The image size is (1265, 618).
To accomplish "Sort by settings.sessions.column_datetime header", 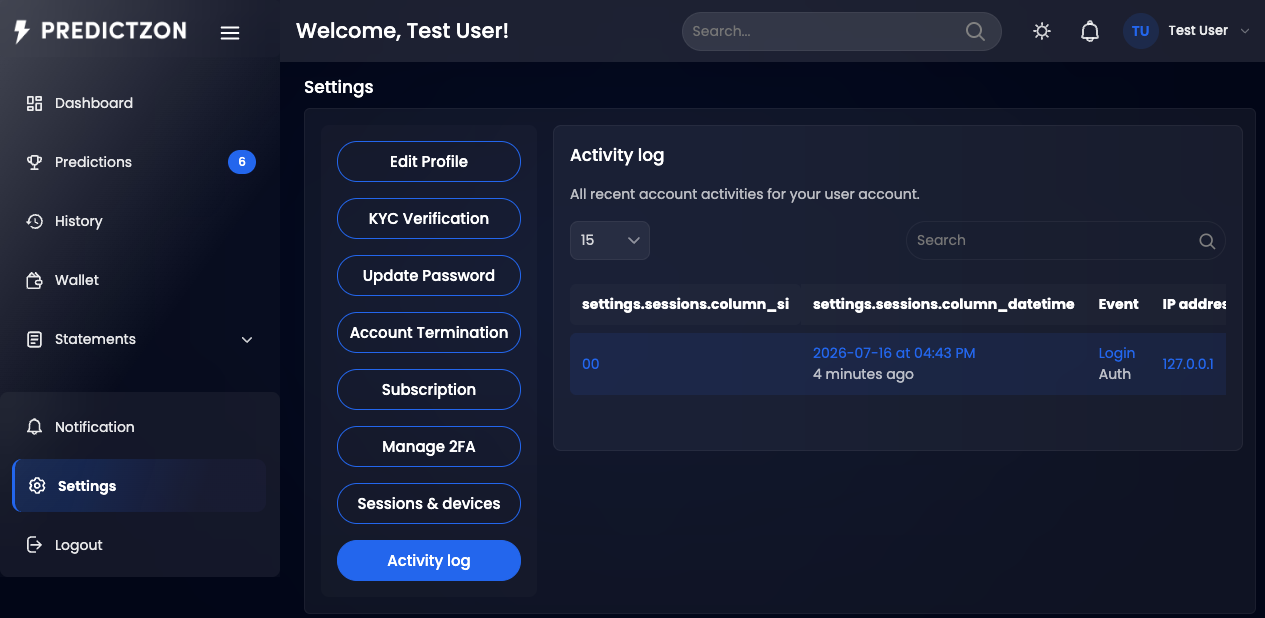I will [944, 304].
